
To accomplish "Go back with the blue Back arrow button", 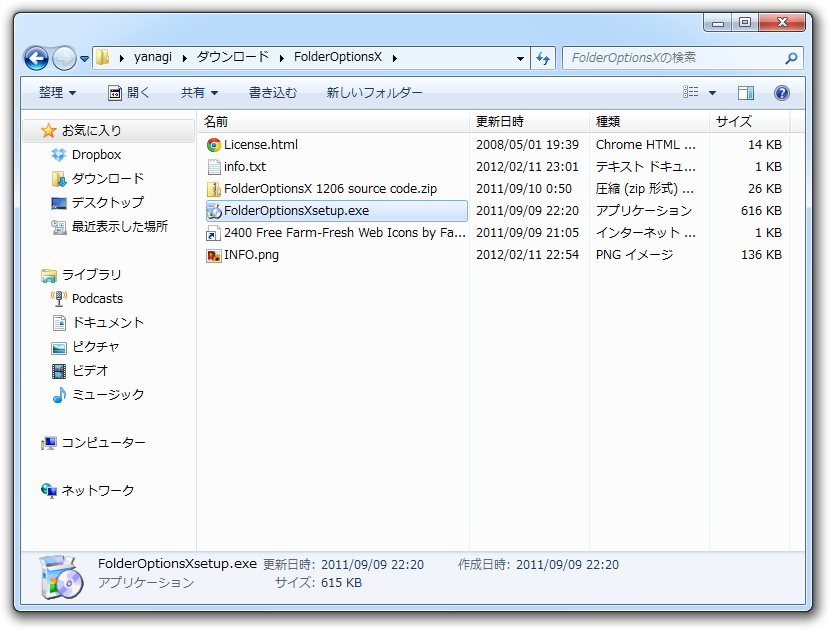I will pyautogui.click(x=36, y=58).
